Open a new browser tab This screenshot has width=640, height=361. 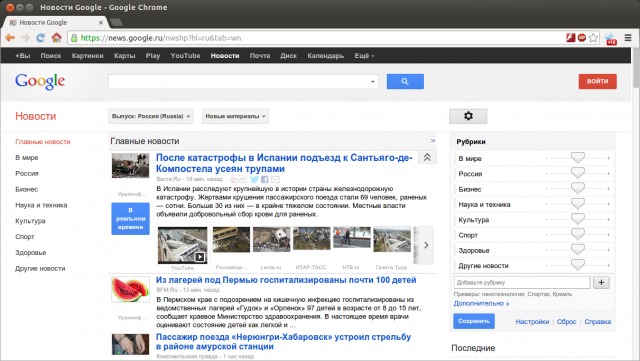(x=116, y=22)
